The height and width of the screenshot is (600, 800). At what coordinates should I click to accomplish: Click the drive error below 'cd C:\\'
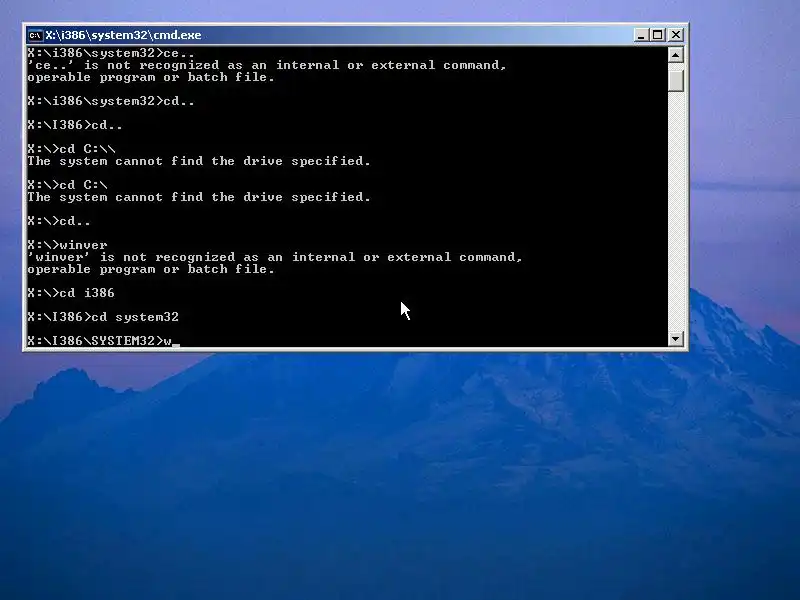pyautogui.click(x=199, y=161)
